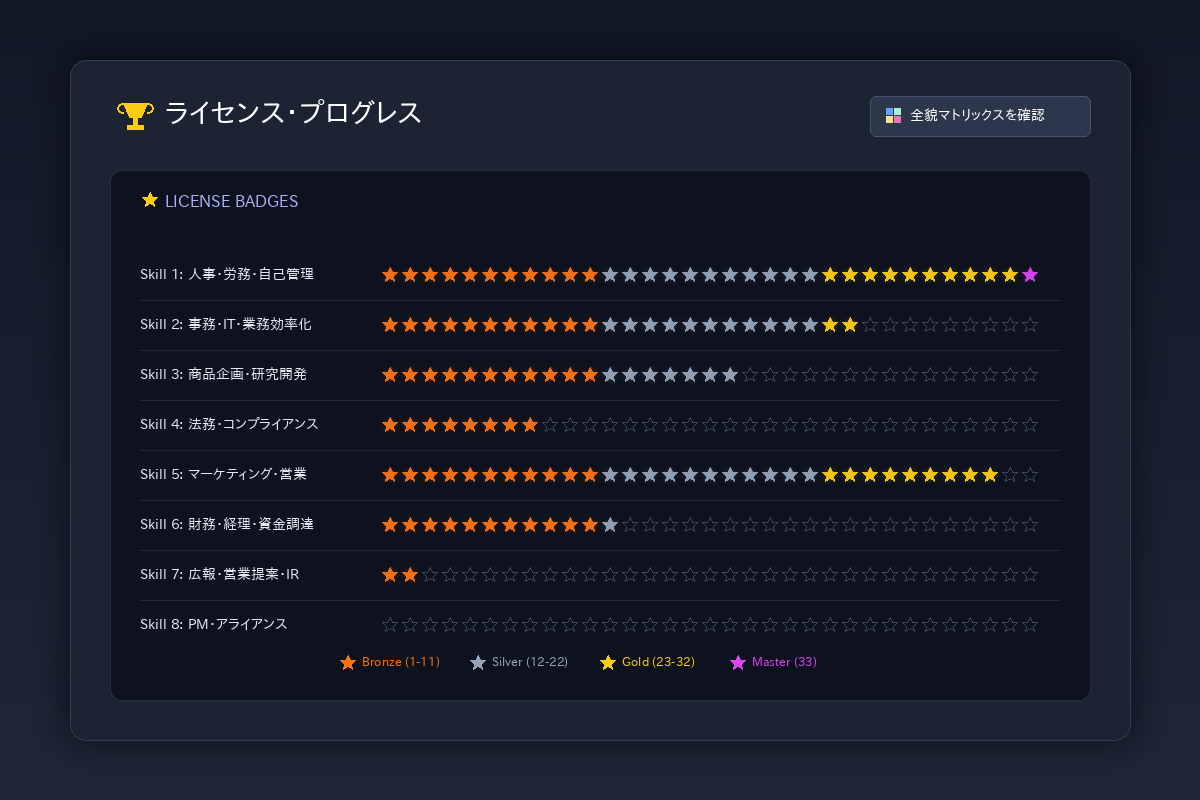Click the lone silver star in Skill 6 row

point(610,524)
